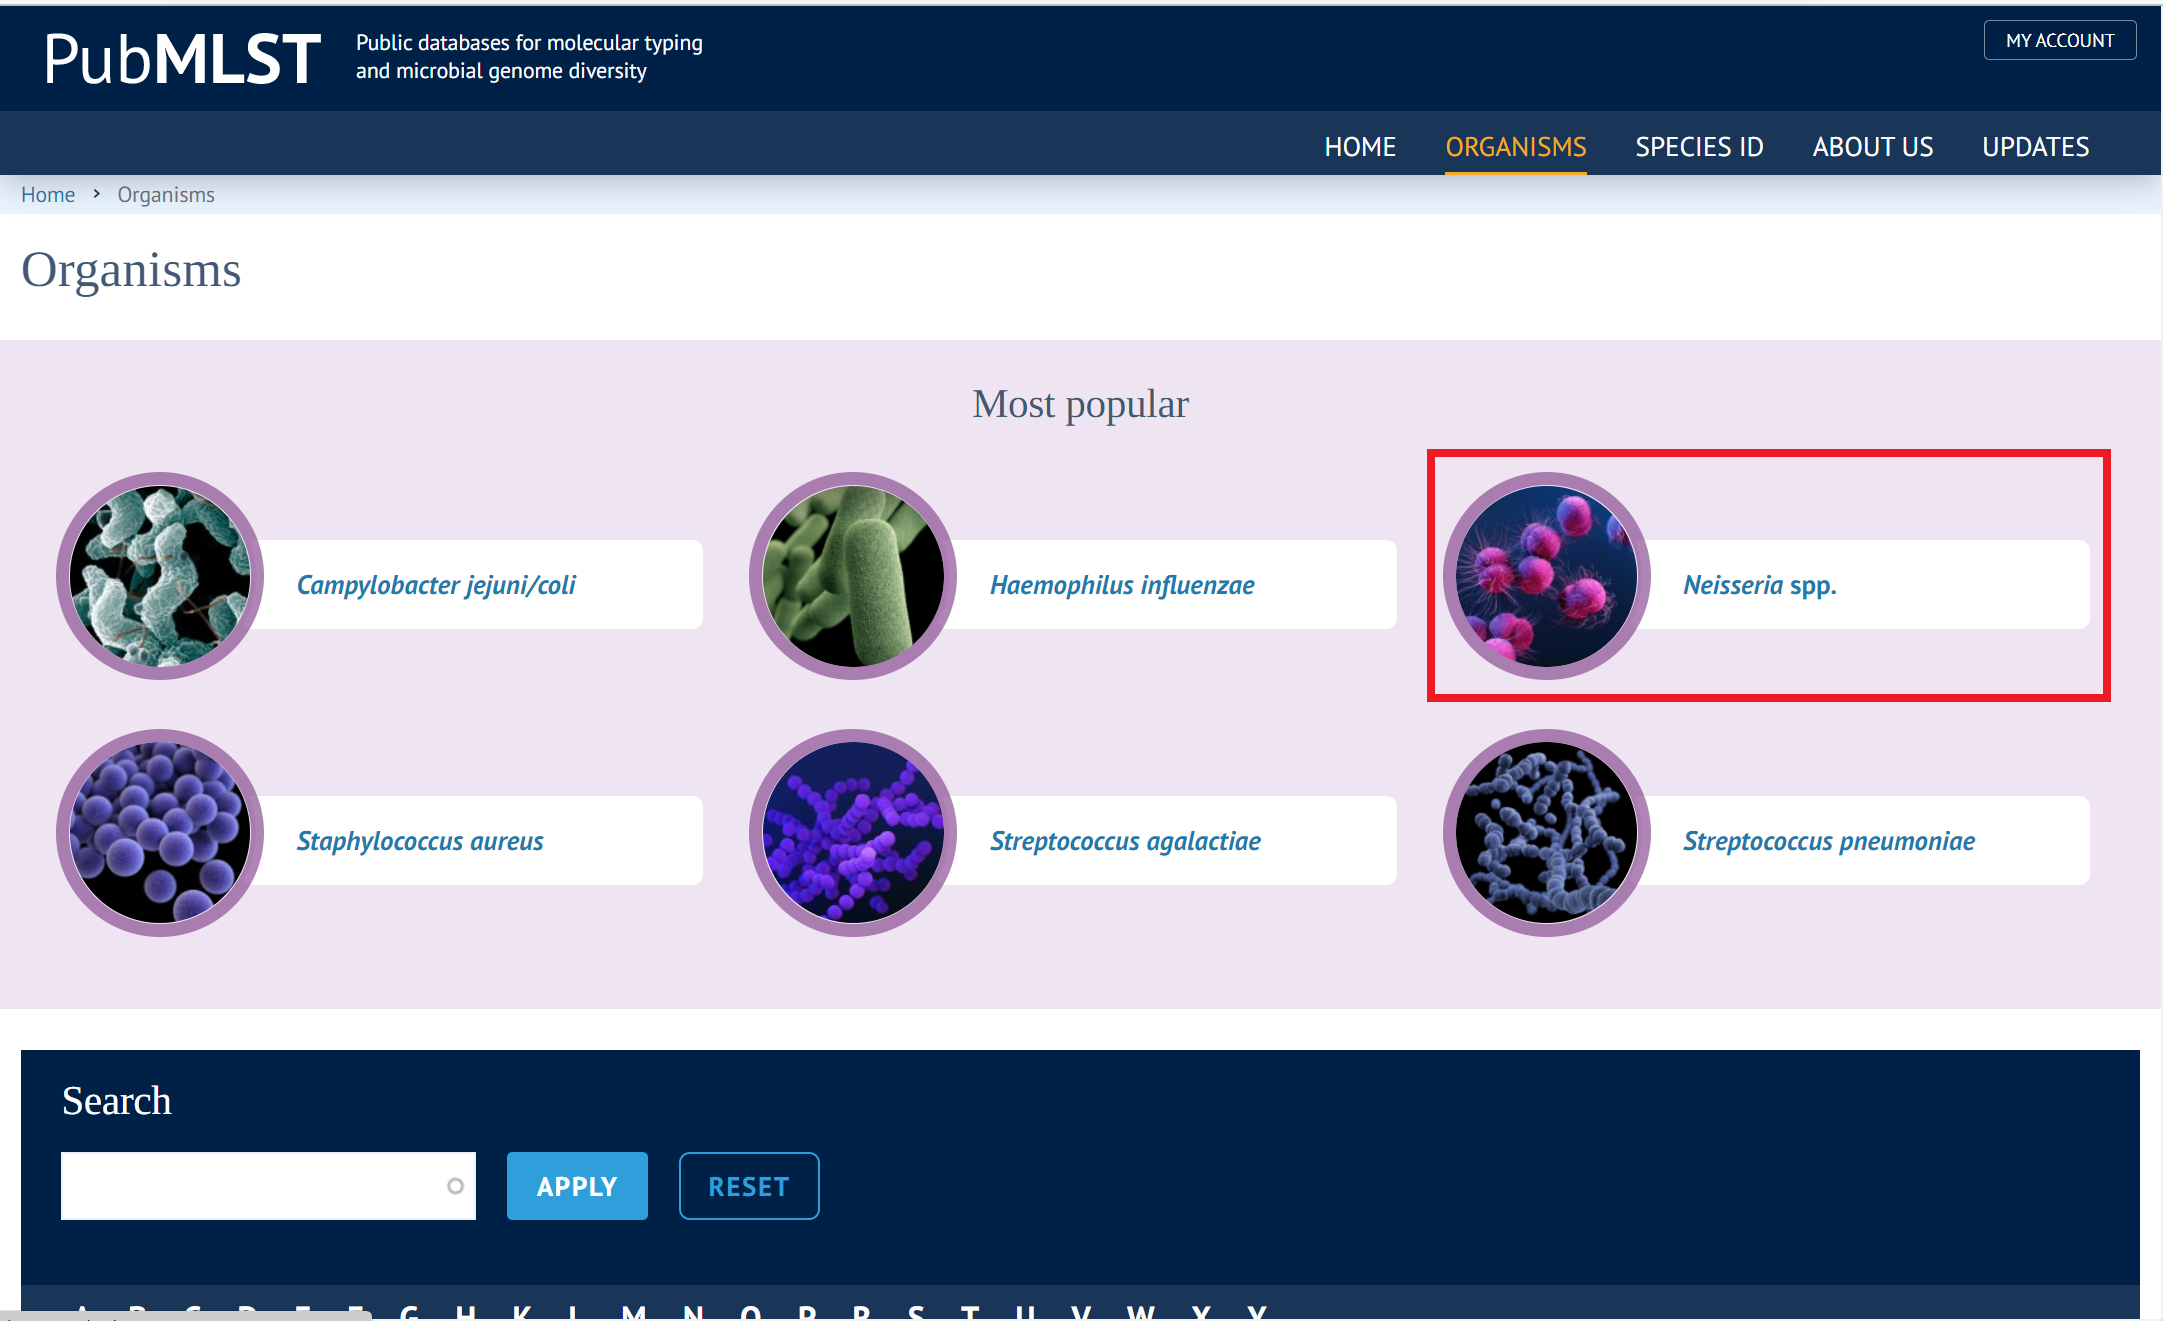Click the Campylobacter jejuni/coli microscope image
This screenshot has width=2163, height=1321.
160,576
